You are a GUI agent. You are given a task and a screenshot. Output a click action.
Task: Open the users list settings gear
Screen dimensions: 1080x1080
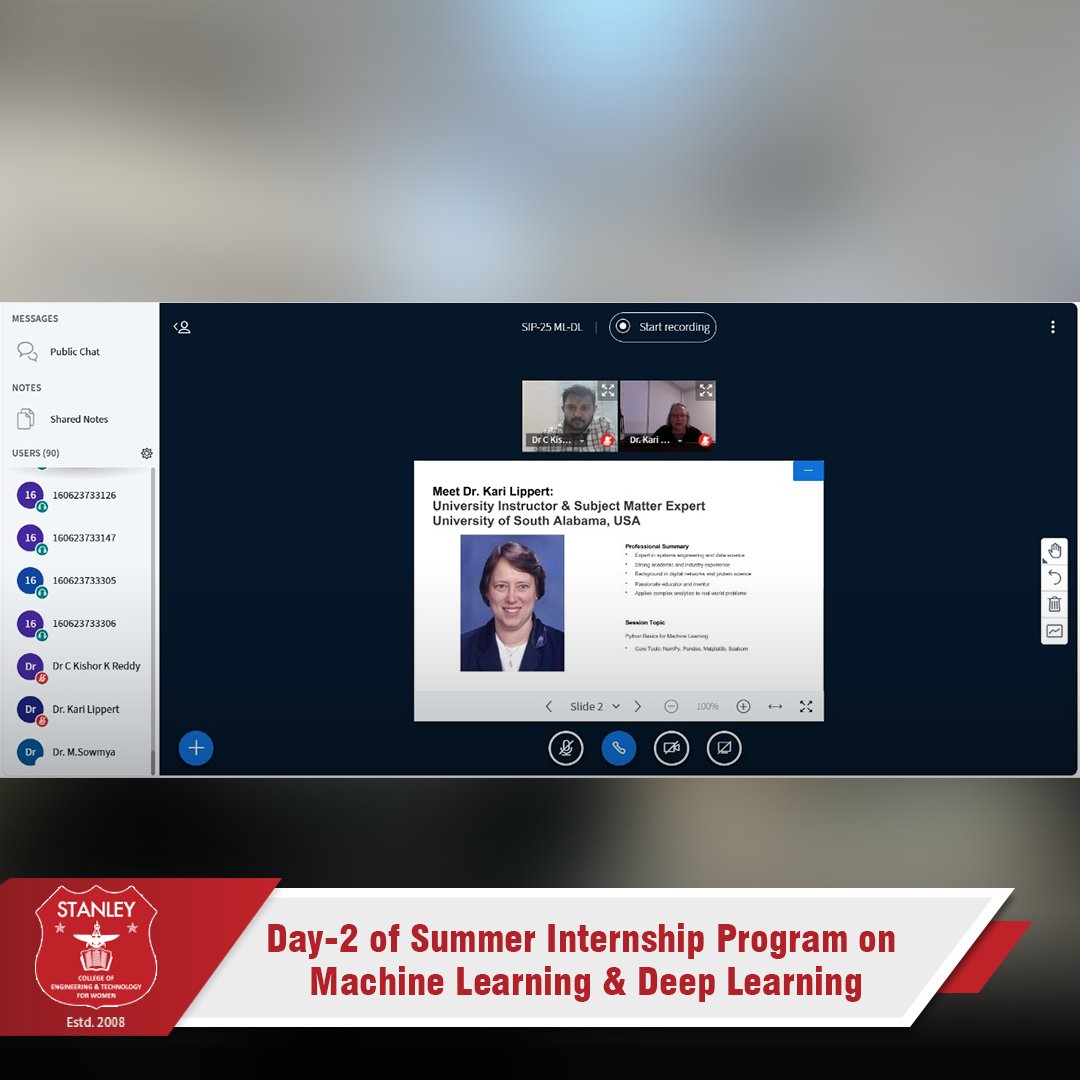(x=147, y=453)
